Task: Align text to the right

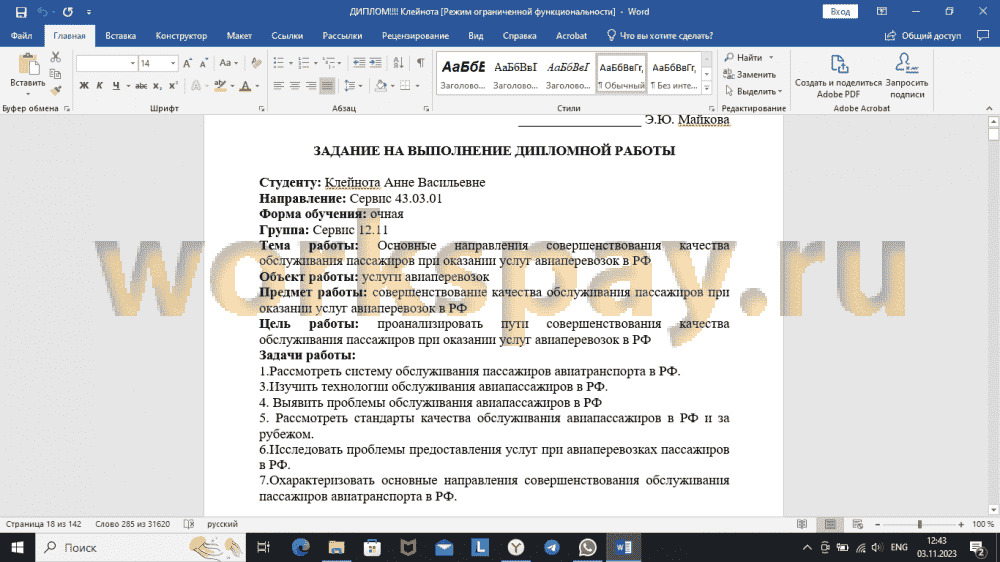Action: point(311,85)
